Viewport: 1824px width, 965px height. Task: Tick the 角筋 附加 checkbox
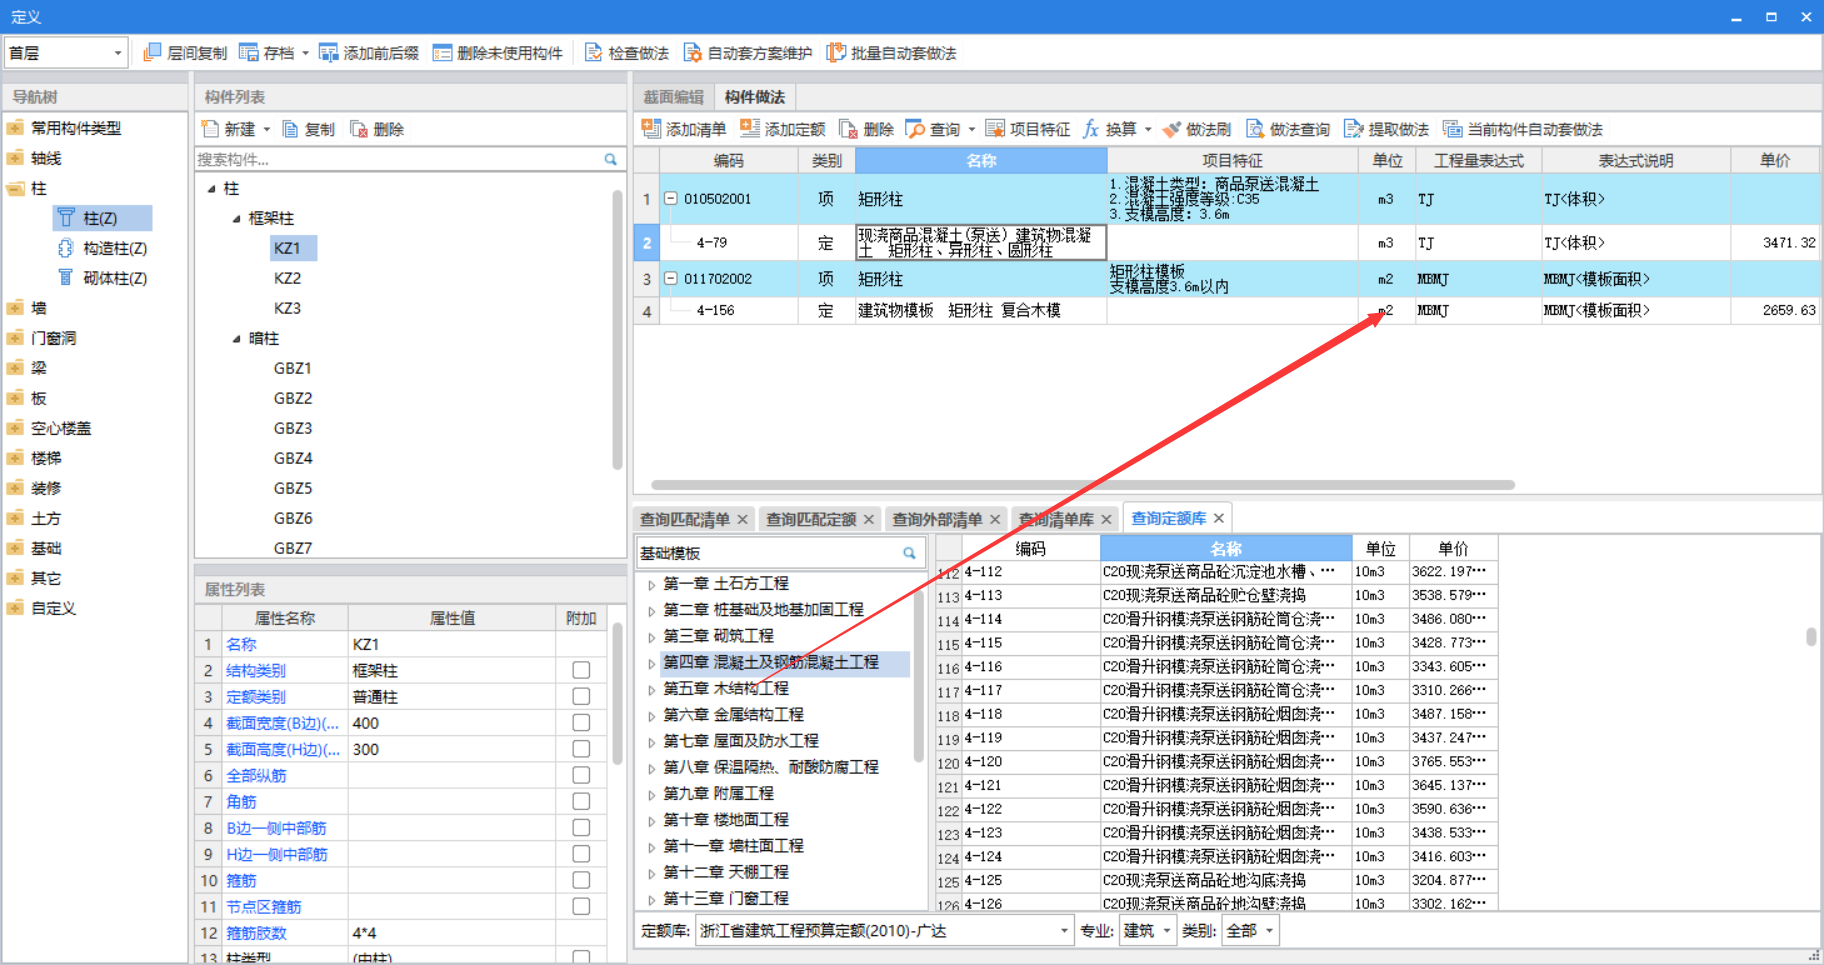click(581, 801)
